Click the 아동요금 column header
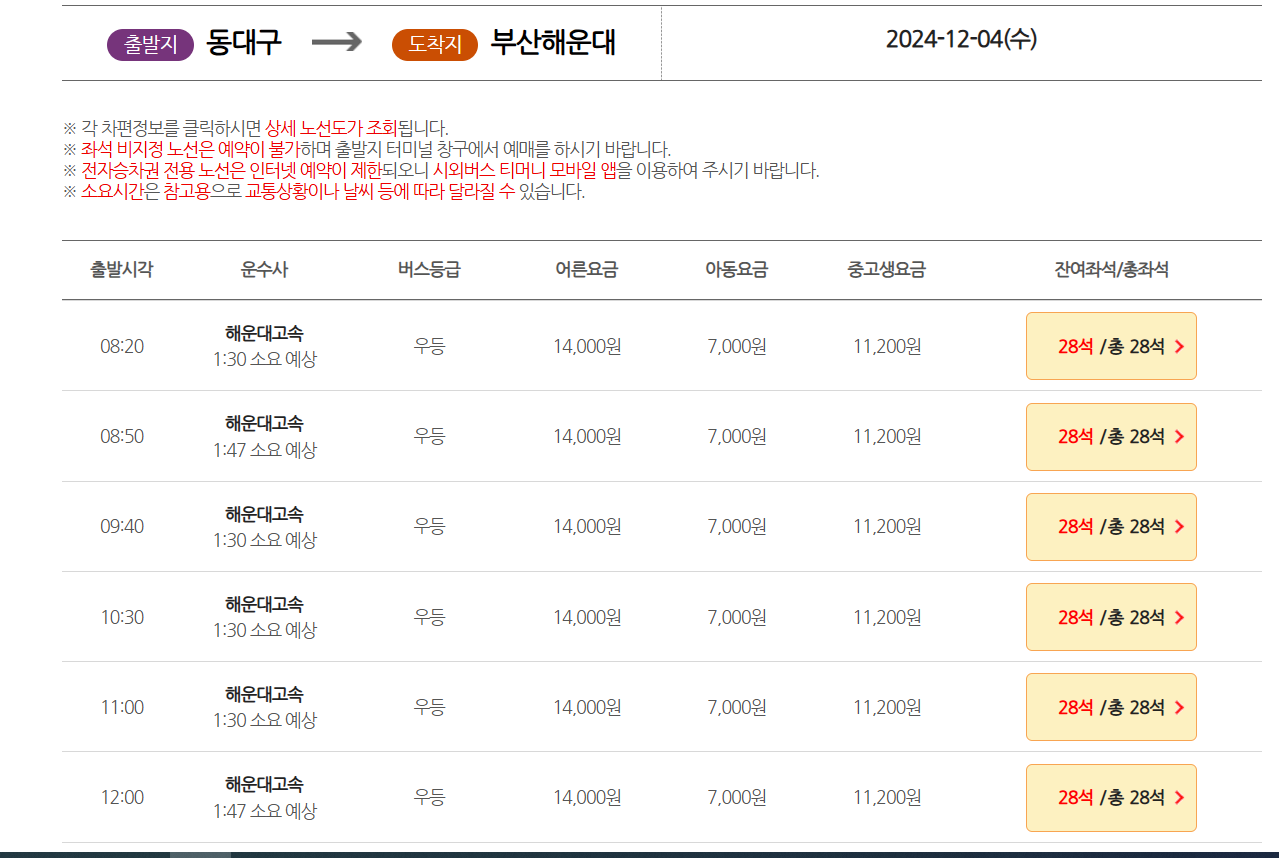 click(737, 269)
